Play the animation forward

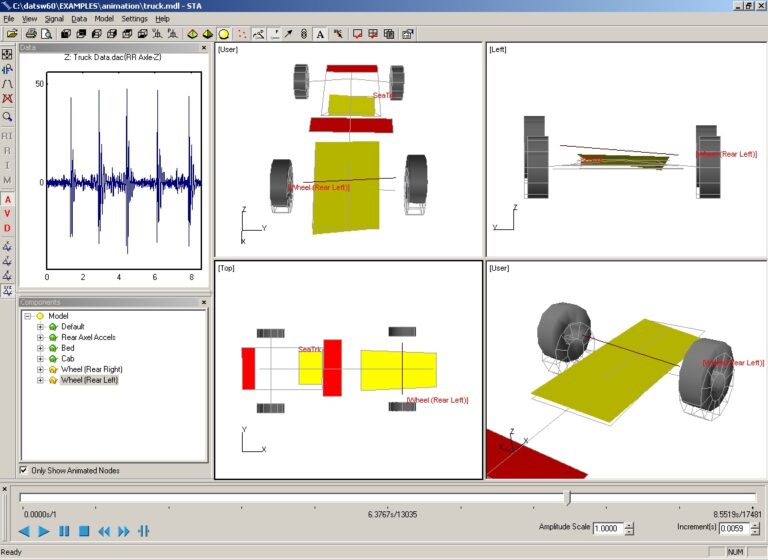coord(44,531)
